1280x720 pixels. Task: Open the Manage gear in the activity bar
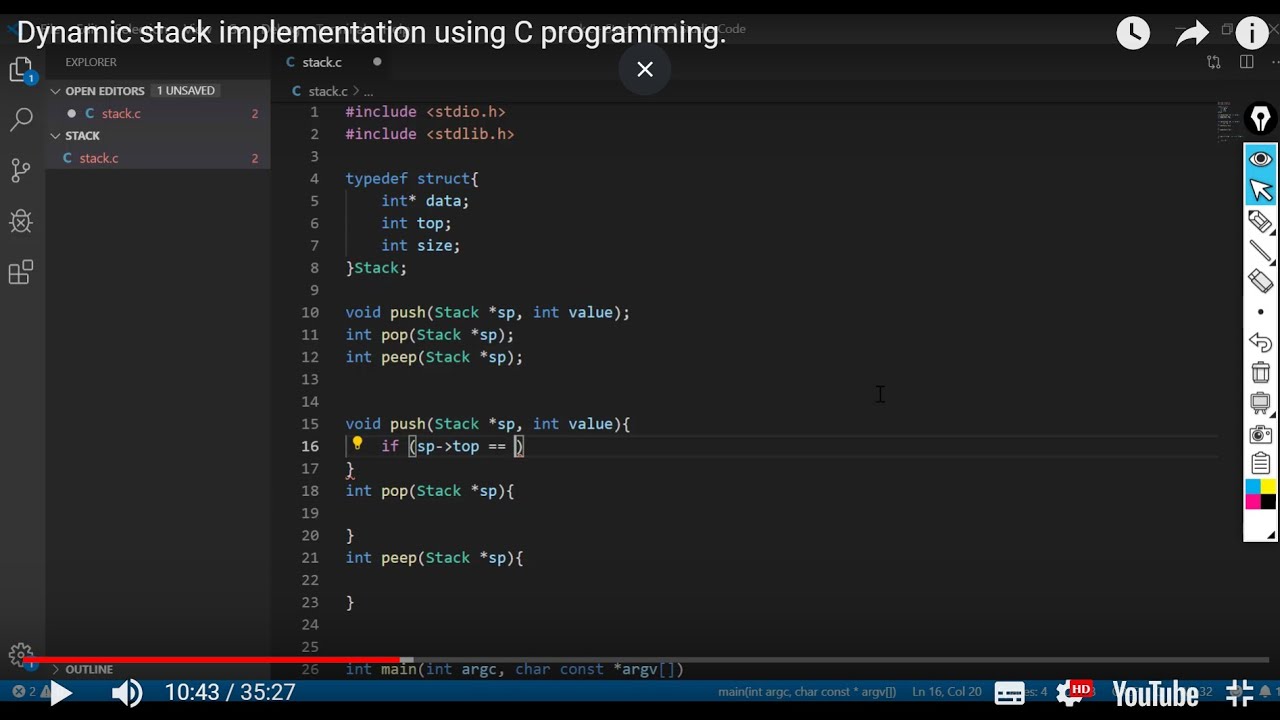tap(21, 655)
